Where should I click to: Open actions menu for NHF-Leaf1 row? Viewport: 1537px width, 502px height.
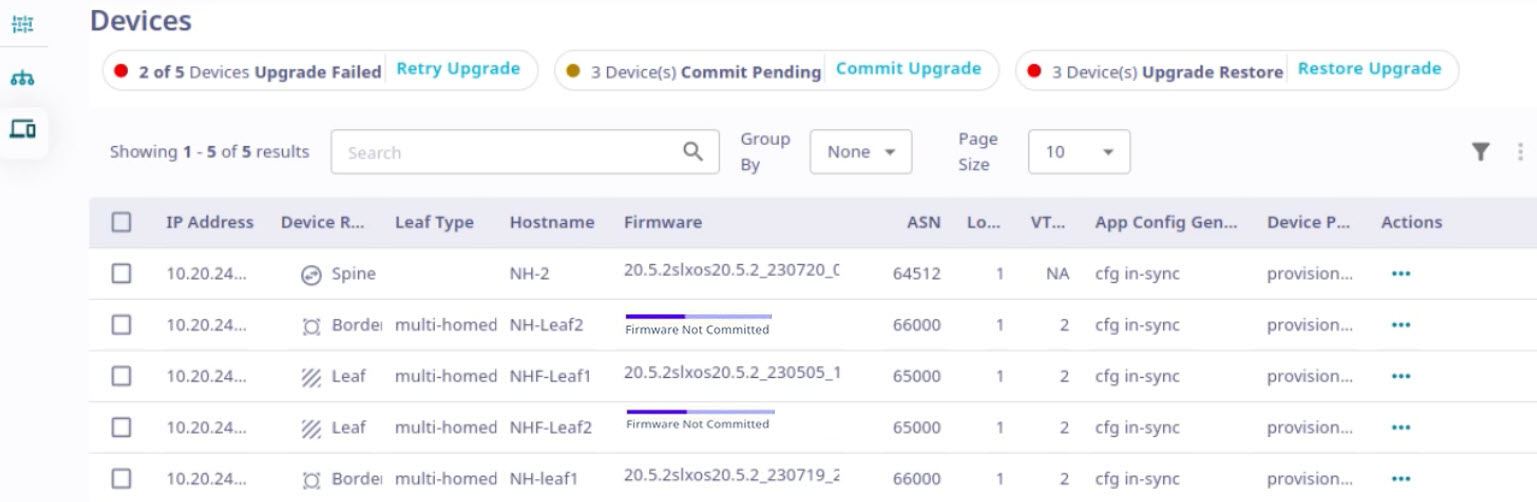[1401, 376]
